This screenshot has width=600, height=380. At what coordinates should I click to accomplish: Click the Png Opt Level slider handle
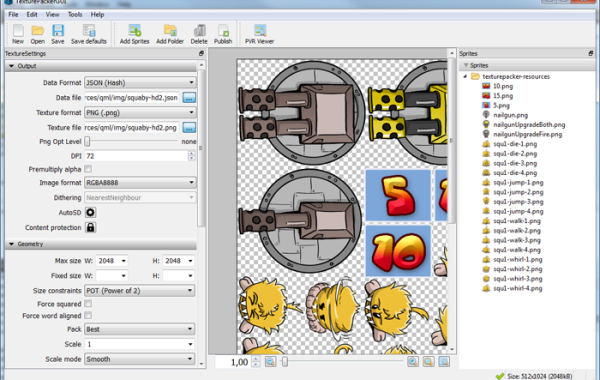[87, 141]
